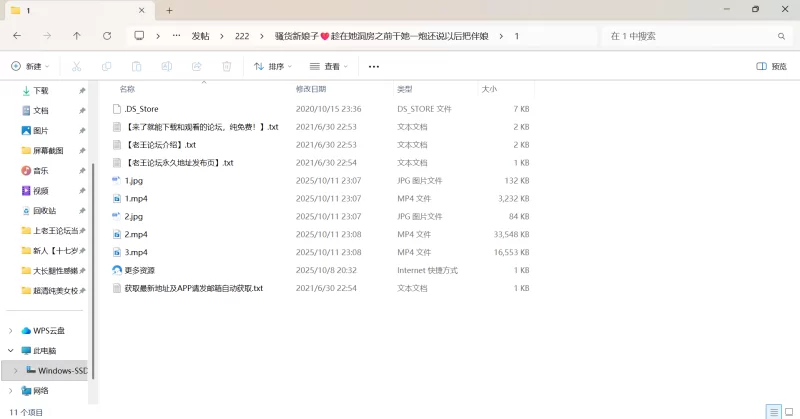
Task: Open the 排序 sort dropdown
Action: tap(273, 67)
